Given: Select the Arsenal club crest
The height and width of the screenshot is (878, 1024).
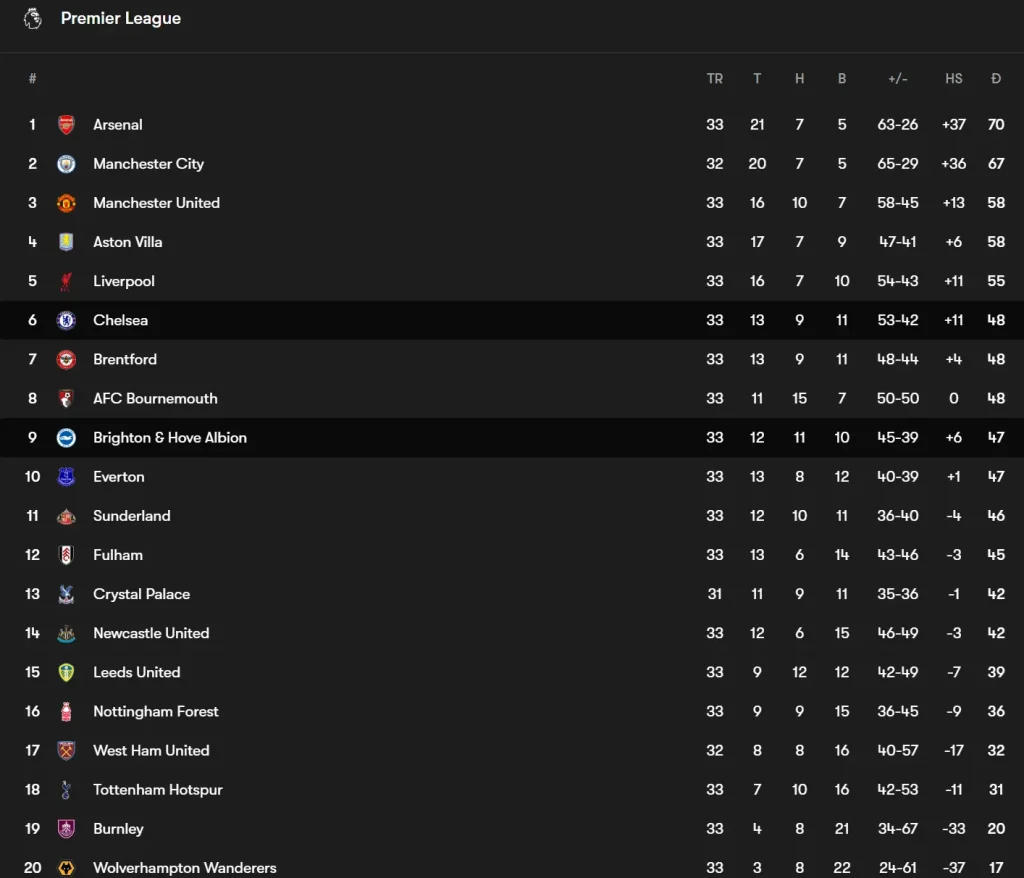Looking at the screenshot, I should pyautogui.click(x=67, y=124).
